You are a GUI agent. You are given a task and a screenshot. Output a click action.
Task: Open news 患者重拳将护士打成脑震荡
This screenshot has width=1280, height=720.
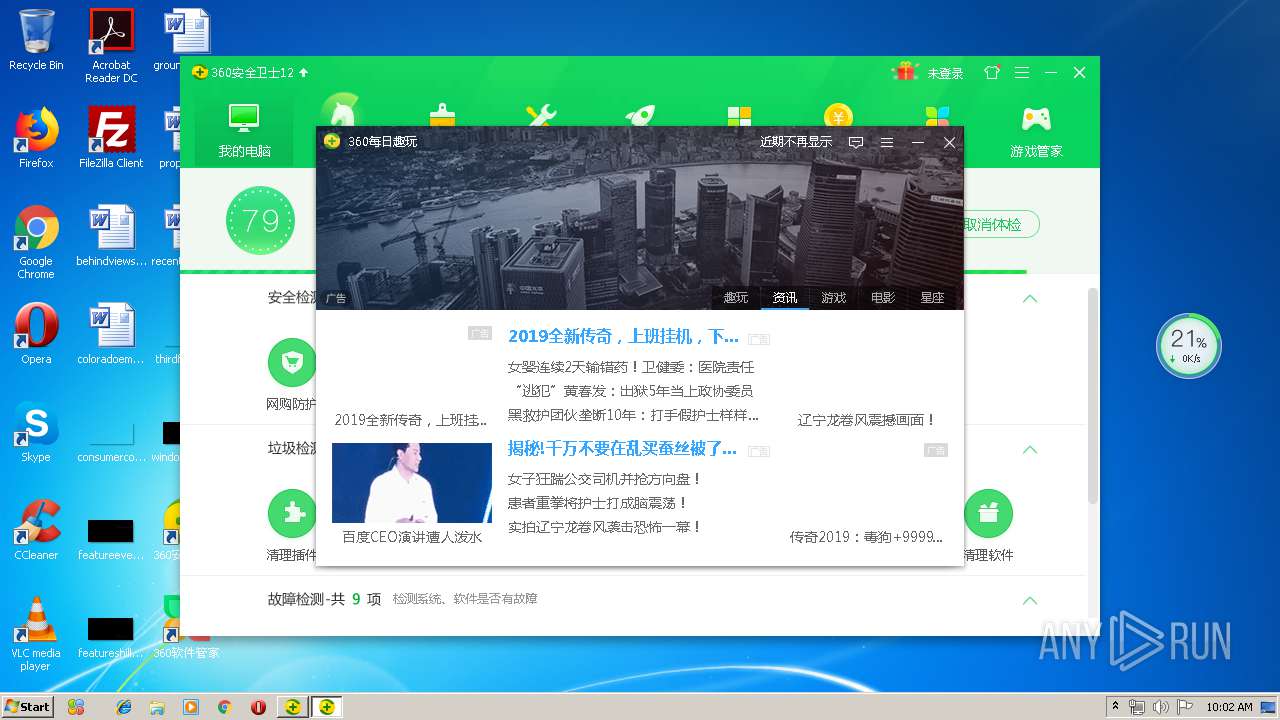pyautogui.click(x=598, y=503)
